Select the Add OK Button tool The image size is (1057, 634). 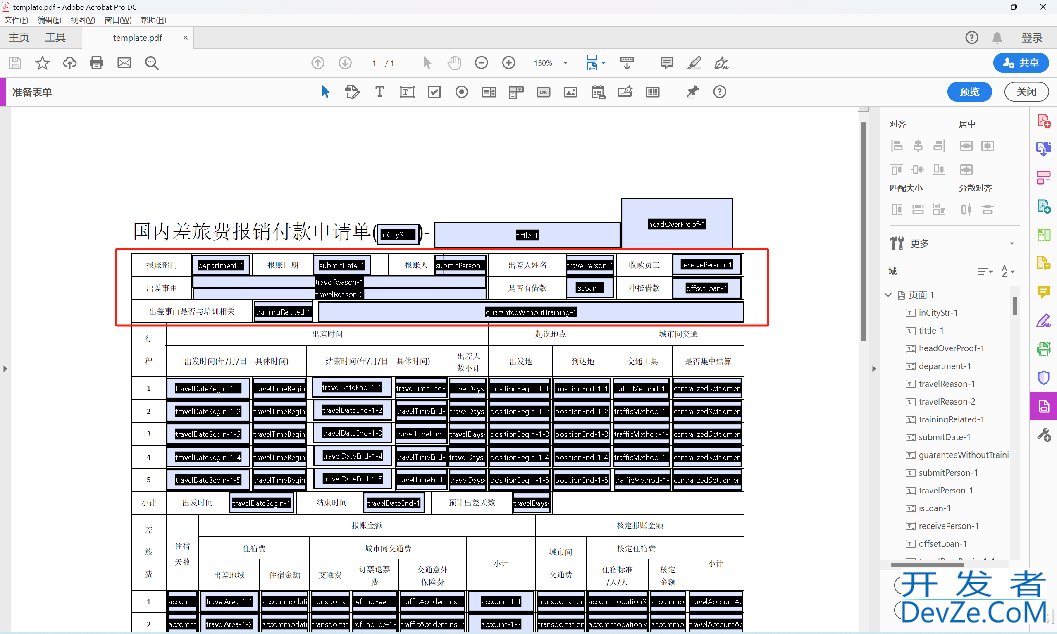pos(543,92)
